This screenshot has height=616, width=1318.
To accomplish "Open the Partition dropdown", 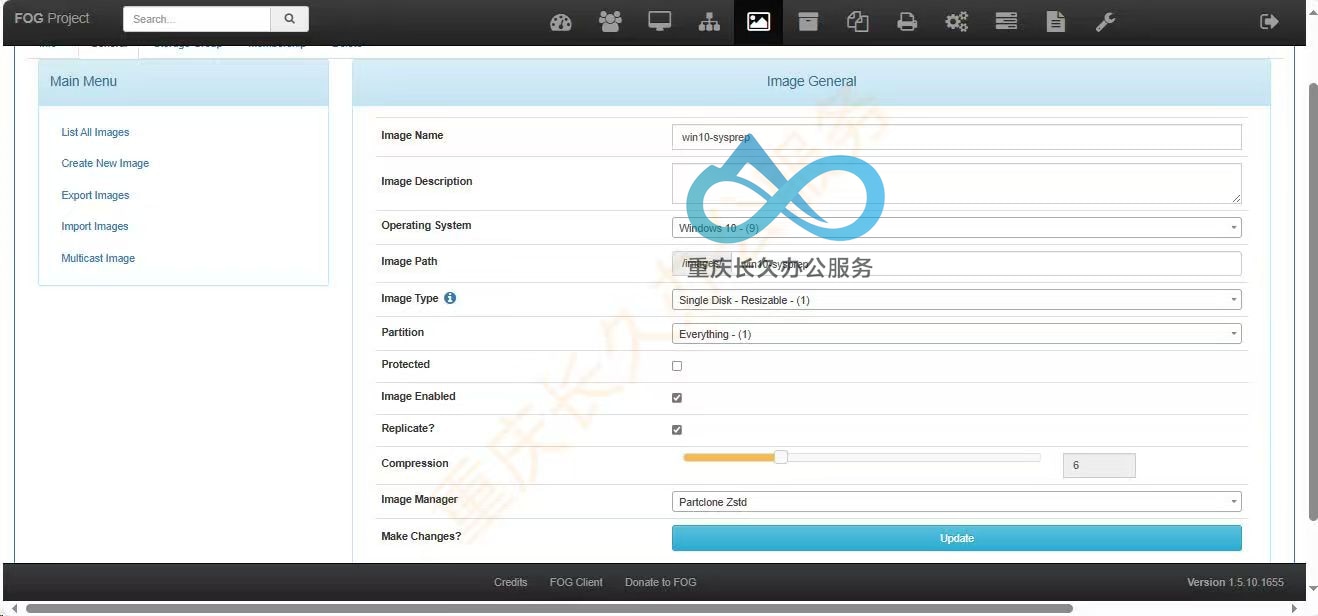I will coord(957,334).
